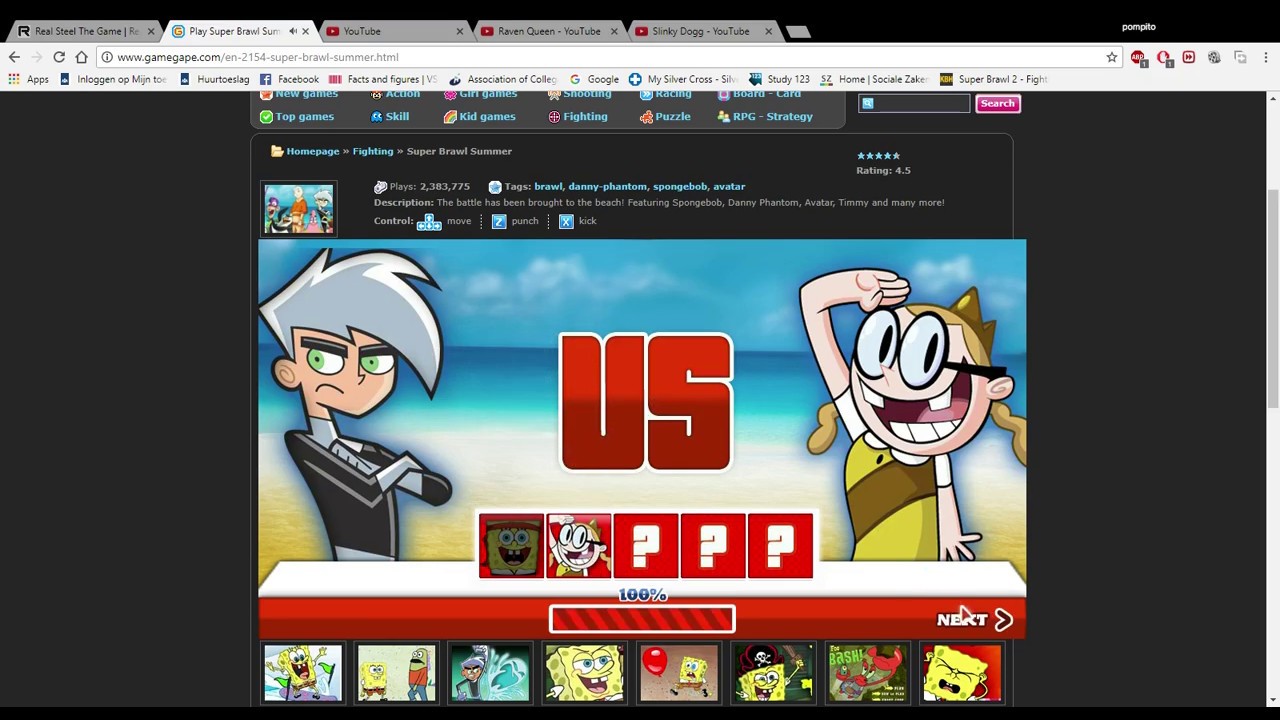Image resolution: width=1280 pixels, height=720 pixels.
Task: Select the third question mark fighter slot
Action: coord(780,546)
